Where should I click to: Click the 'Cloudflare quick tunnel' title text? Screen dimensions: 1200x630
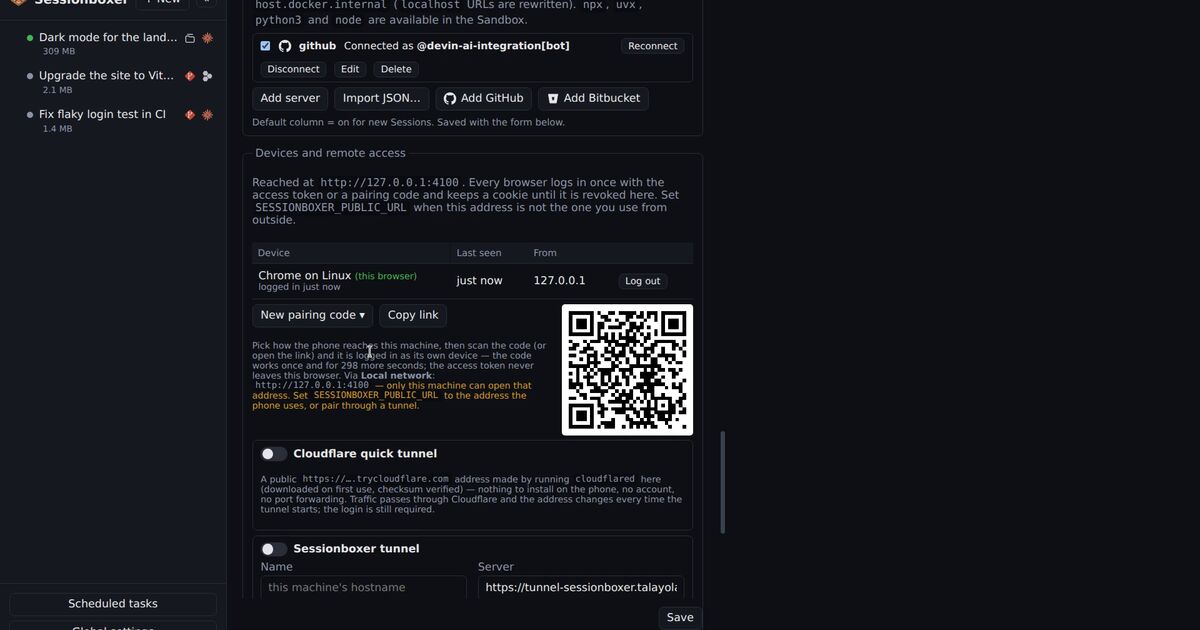tap(365, 454)
